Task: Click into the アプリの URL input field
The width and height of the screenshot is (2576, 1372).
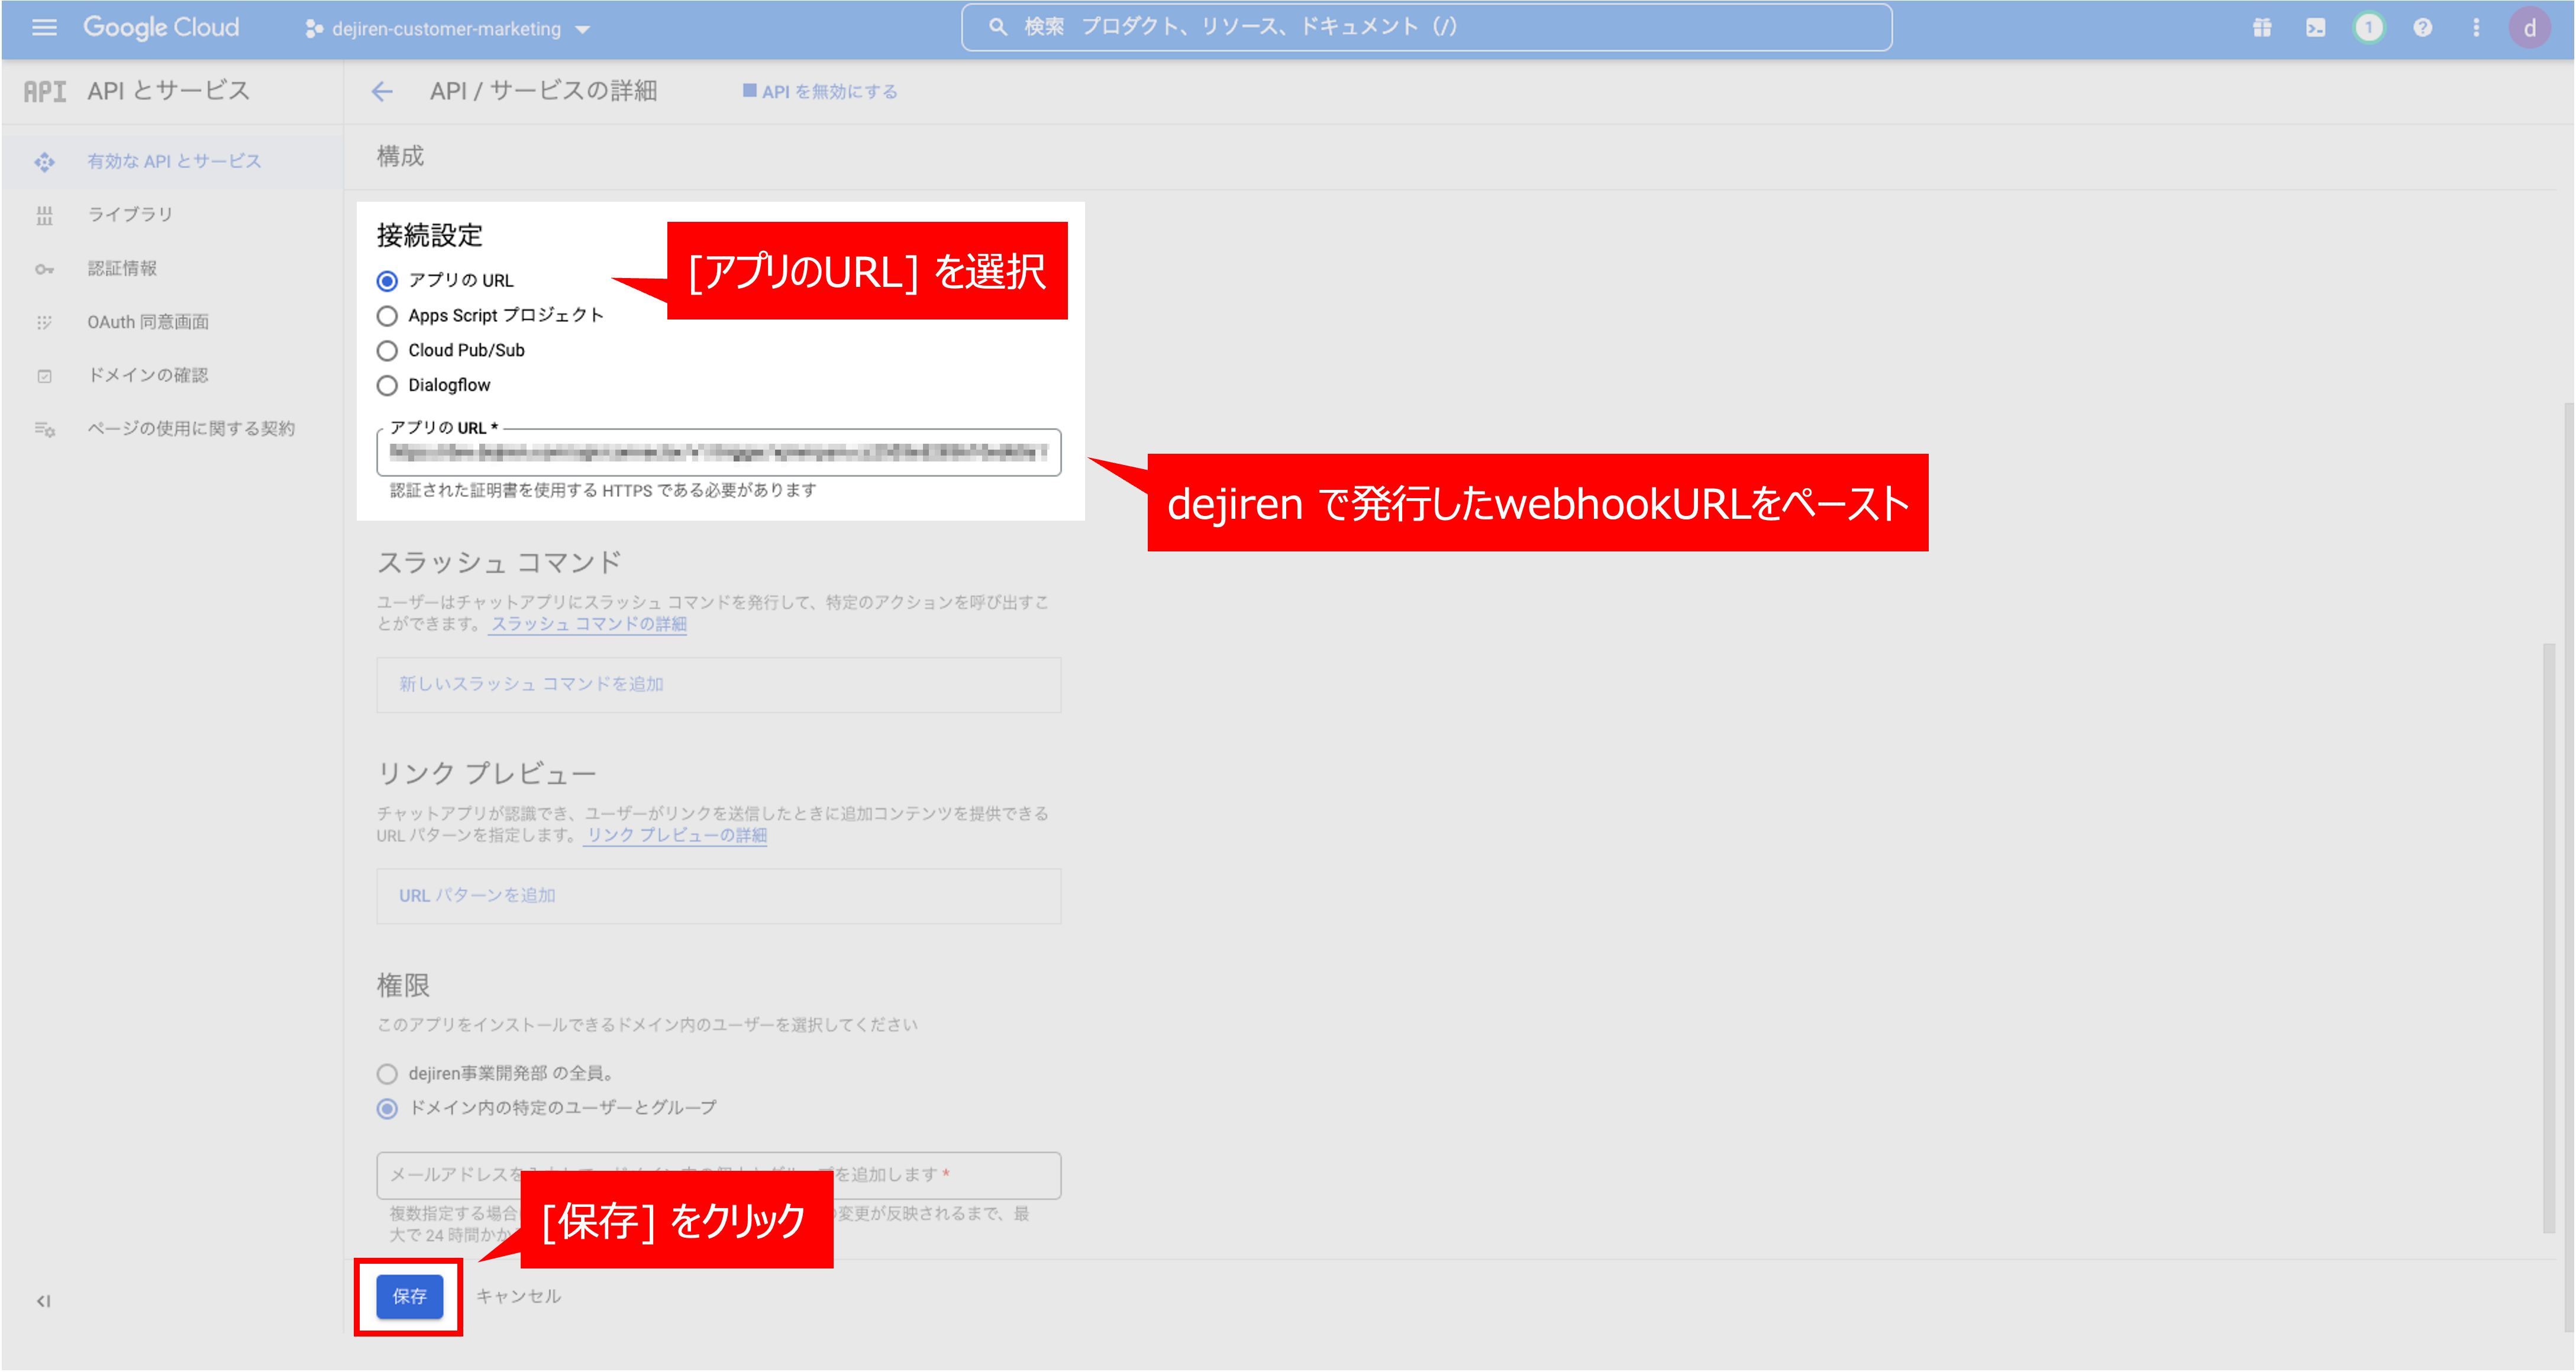Action: click(718, 452)
